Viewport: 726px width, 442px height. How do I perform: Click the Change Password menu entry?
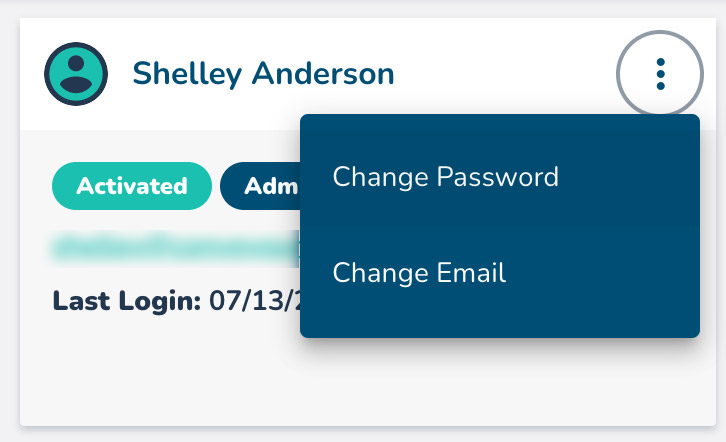pos(445,178)
